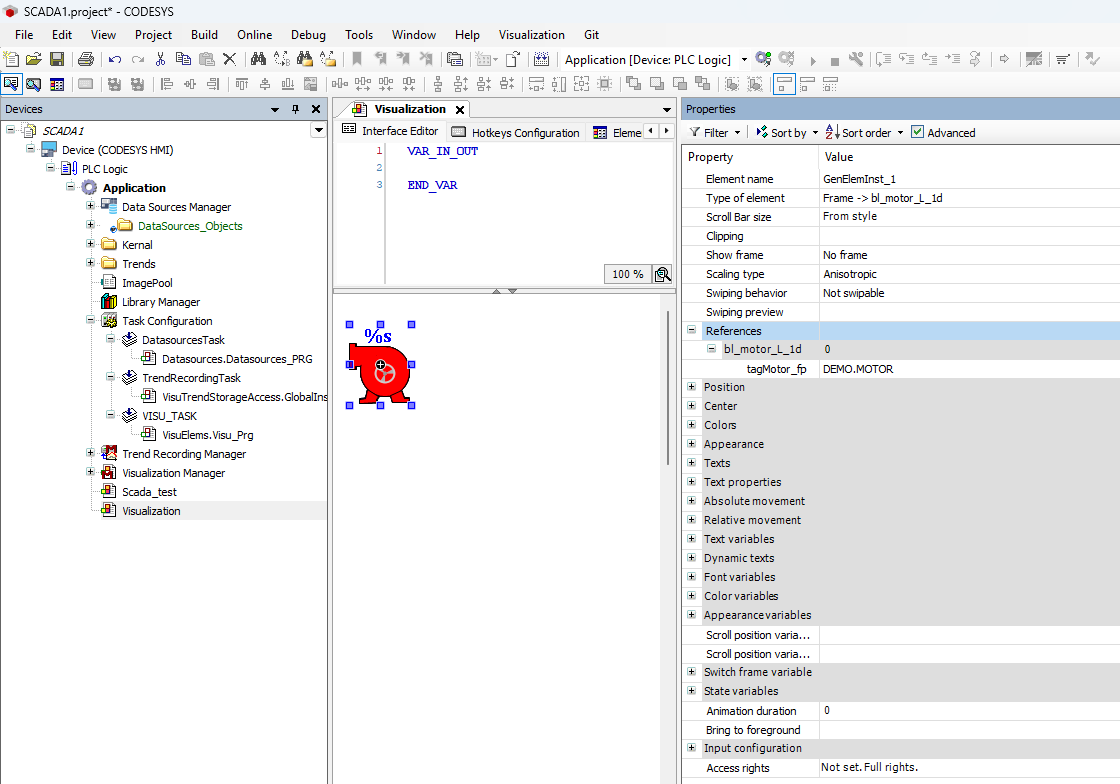Click the Align Left icon
1120x784 pixels.
pyautogui.click(x=166, y=84)
